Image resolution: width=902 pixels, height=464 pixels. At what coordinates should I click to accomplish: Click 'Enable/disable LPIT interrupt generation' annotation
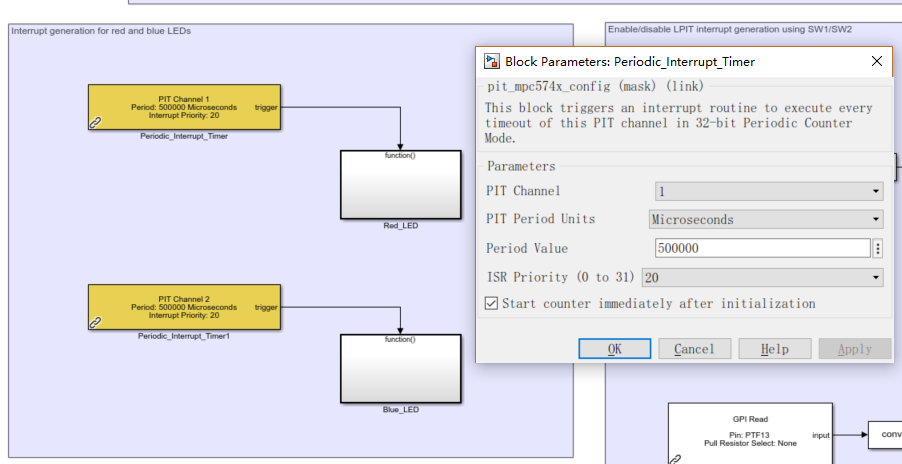click(x=730, y=29)
